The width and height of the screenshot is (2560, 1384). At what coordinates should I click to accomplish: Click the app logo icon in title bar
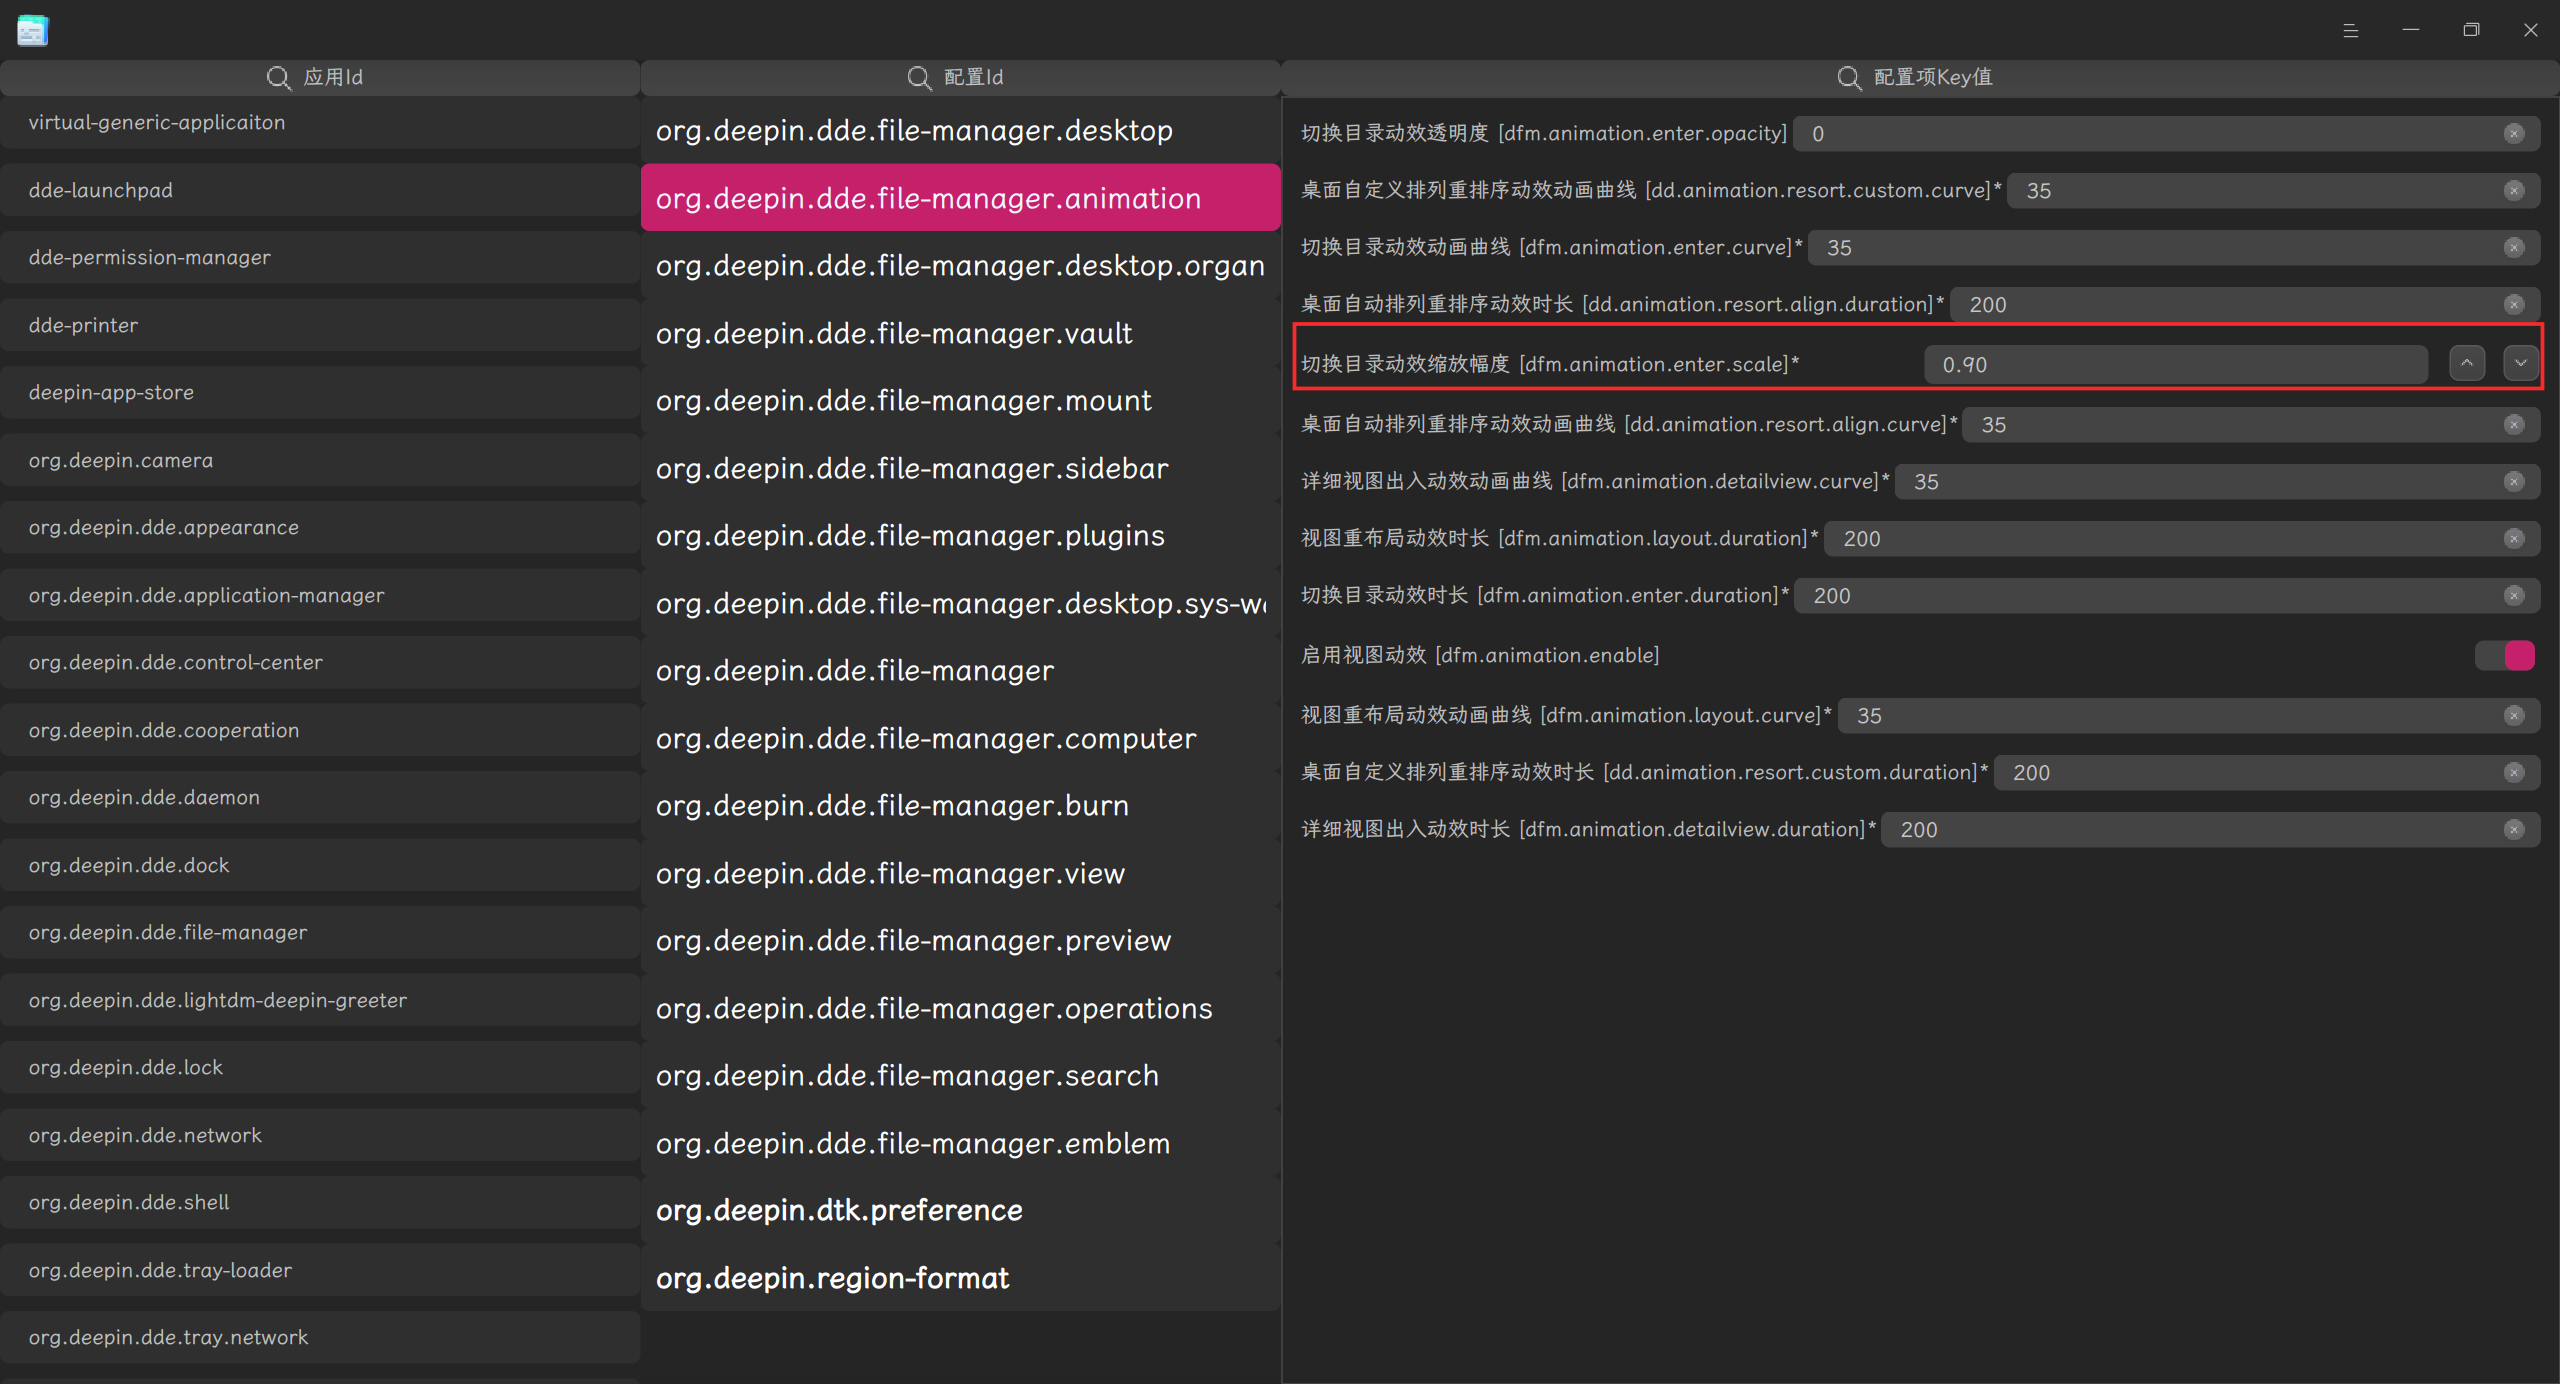[x=32, y=30]
